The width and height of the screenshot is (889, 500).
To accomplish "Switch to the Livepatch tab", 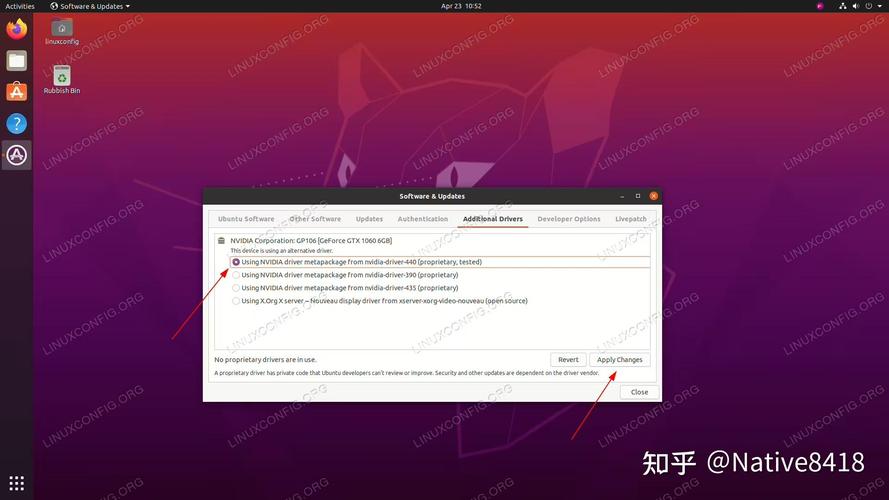I will pyautogui.click(x=630, y=219).
